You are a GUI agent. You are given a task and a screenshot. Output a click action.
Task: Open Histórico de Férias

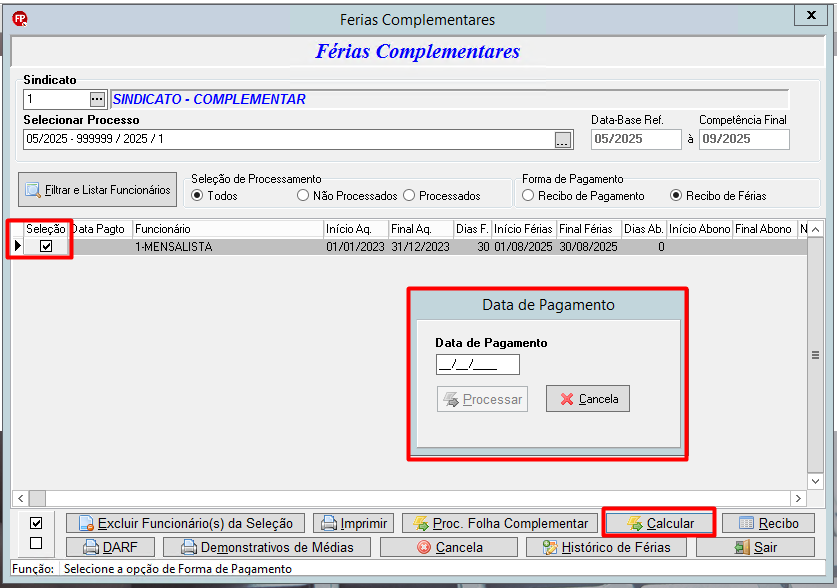[x=606, y=547]
